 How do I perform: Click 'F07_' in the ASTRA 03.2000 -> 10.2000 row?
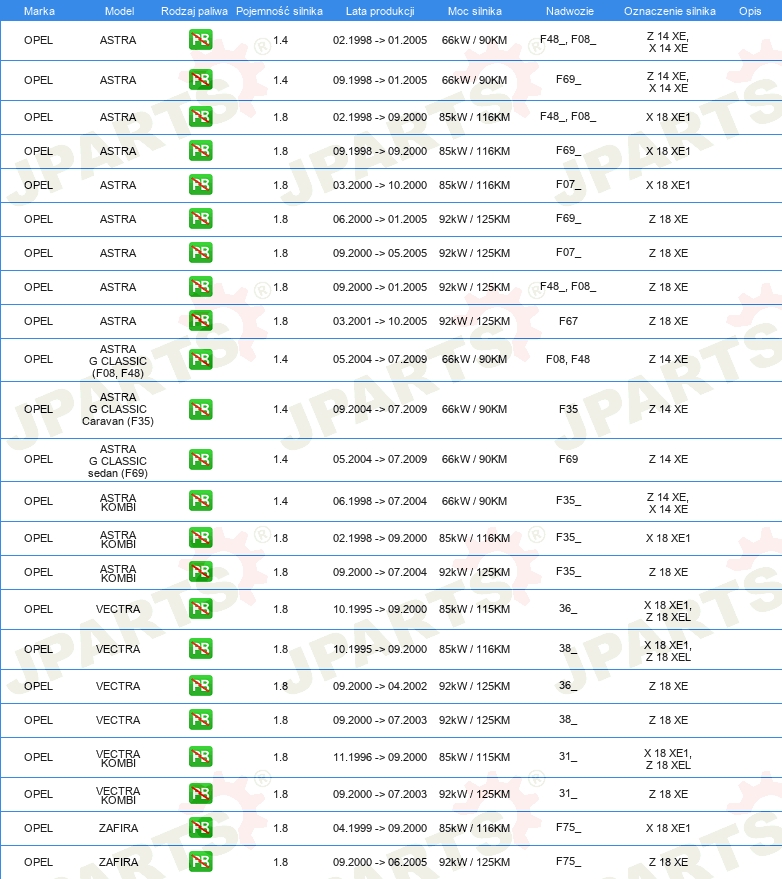tap(568, 184)
